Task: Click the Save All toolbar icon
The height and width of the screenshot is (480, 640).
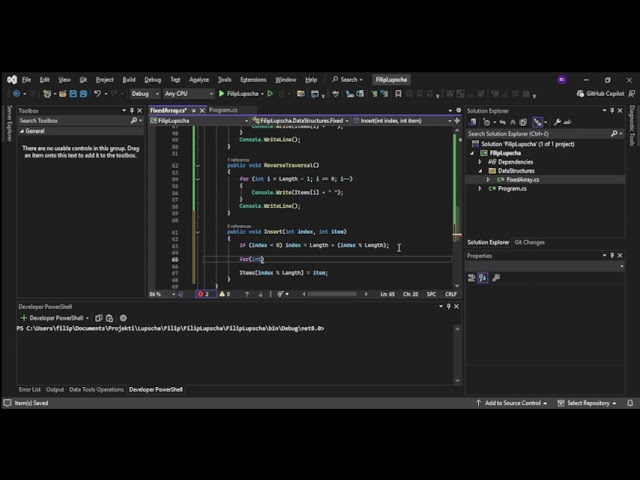Action: click(x=83, y=94)
